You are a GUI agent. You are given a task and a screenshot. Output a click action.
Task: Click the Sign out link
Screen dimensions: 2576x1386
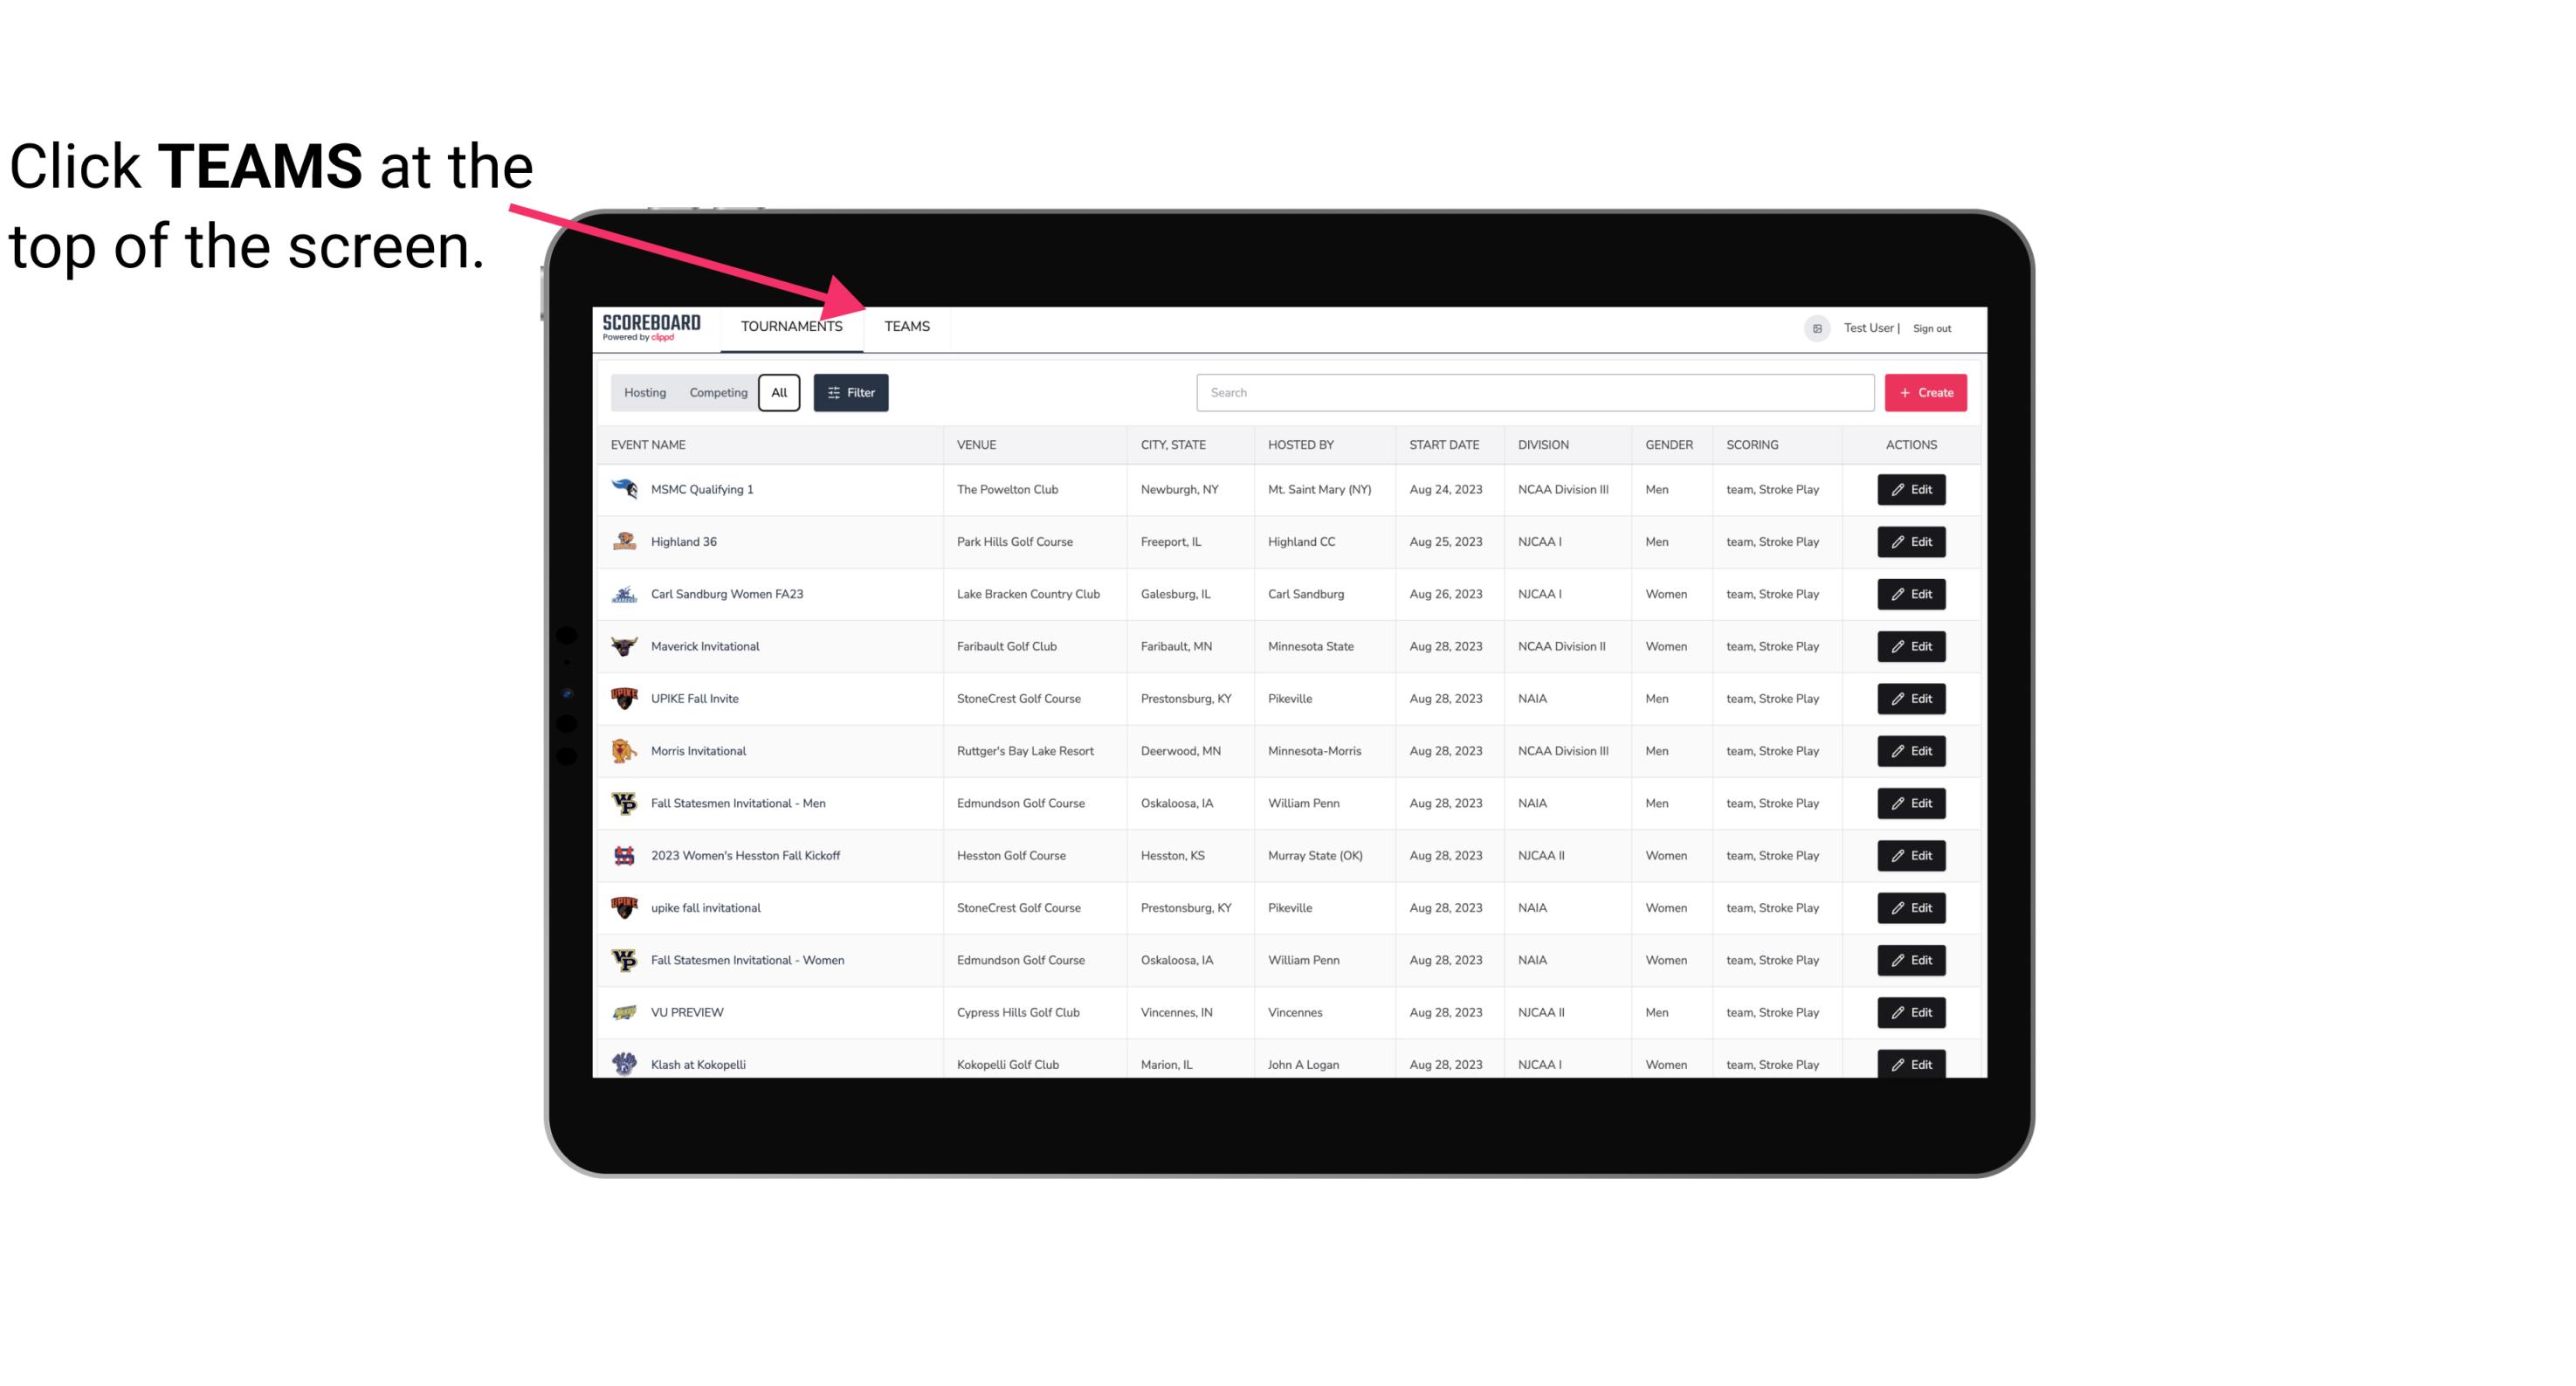(1932, 326)
